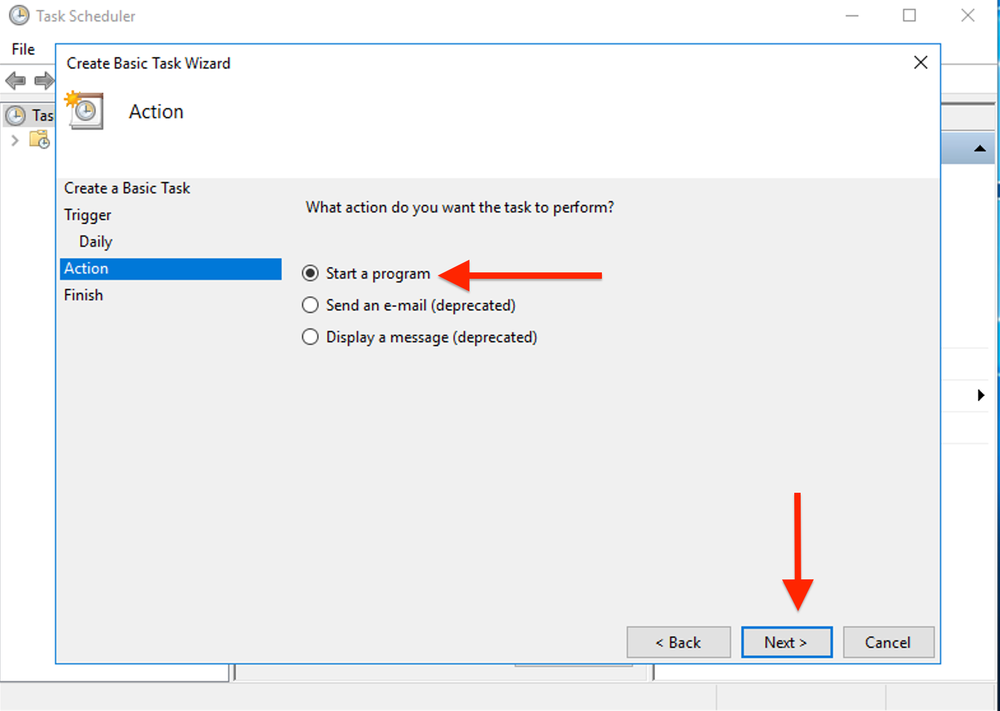Viewport: 1000px width, 711px height.
Task: Click the Task Scheduler Library folder icon
Action: pos(40,139)
